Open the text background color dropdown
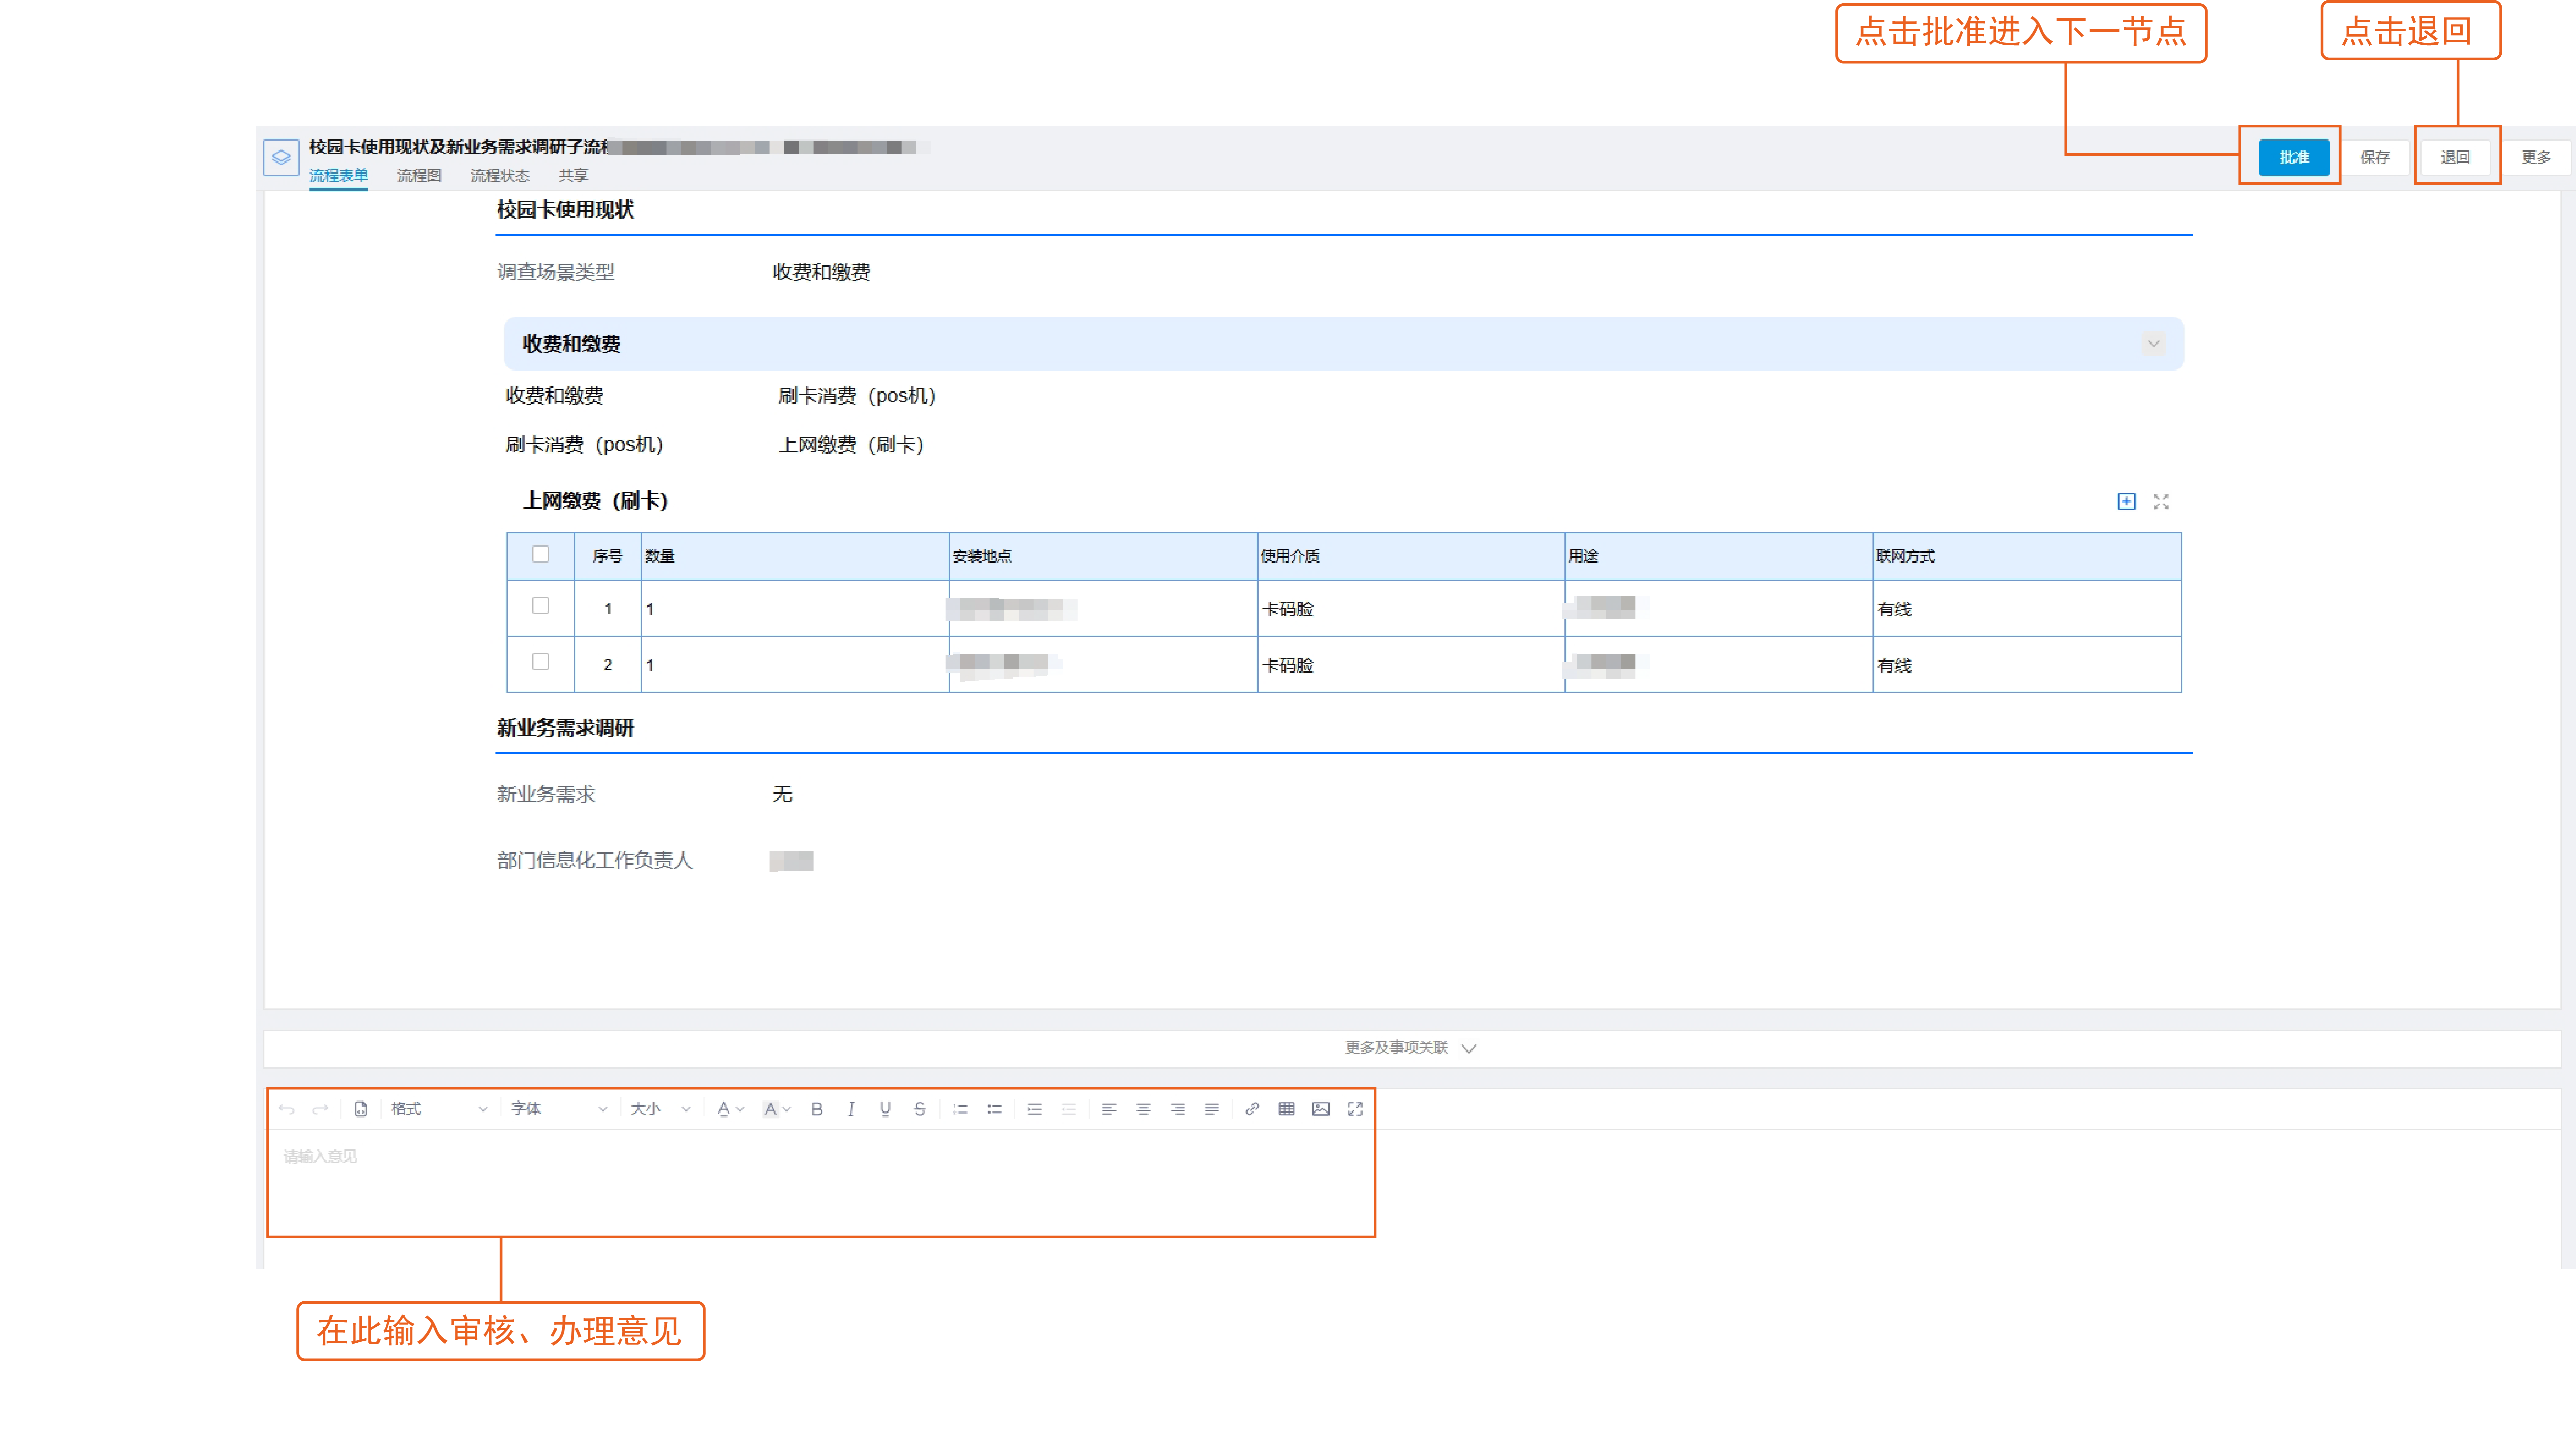 tap(777, 1109)
